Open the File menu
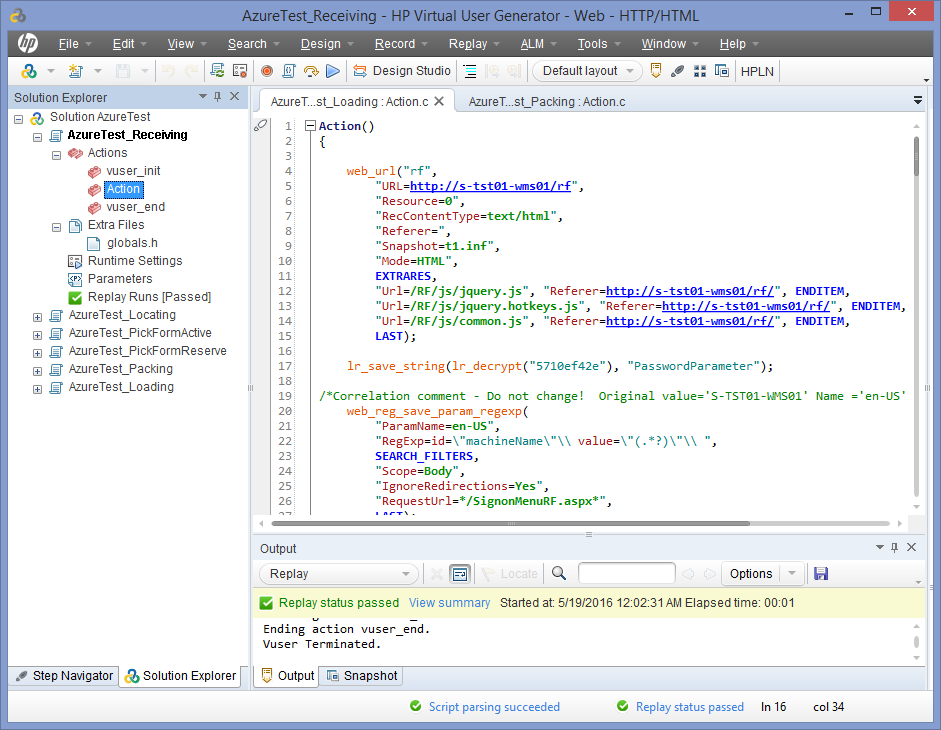The height and width of the screenshot is (730, 941). [74, 44]
